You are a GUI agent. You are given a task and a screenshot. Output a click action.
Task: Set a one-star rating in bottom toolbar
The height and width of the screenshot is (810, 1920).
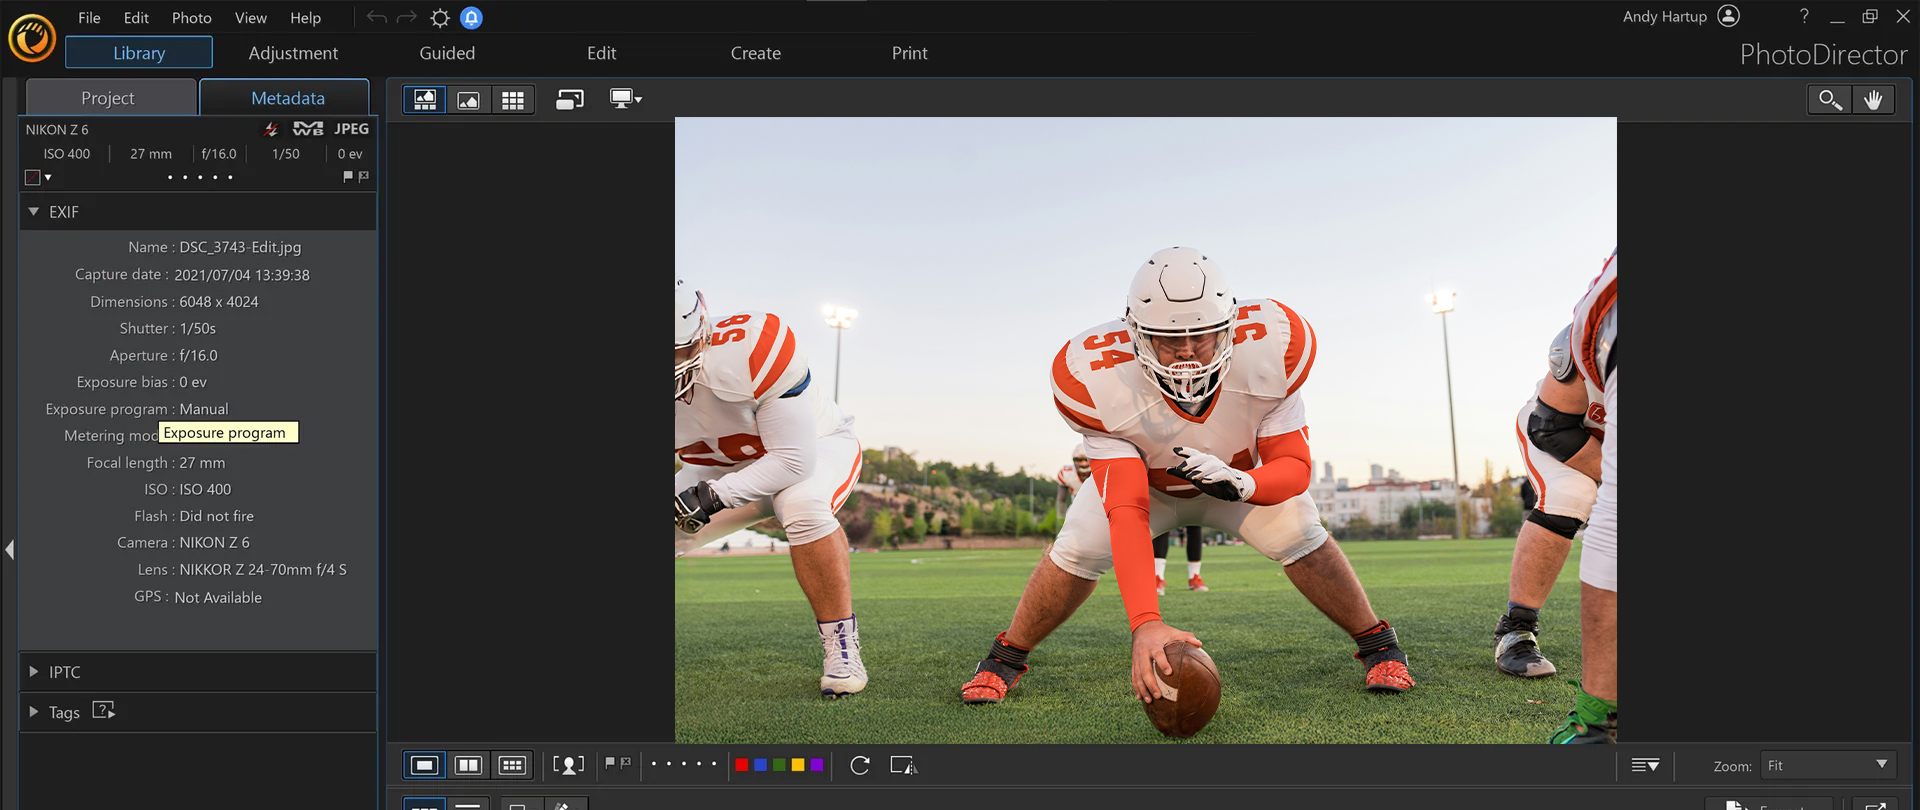(654, 764)
